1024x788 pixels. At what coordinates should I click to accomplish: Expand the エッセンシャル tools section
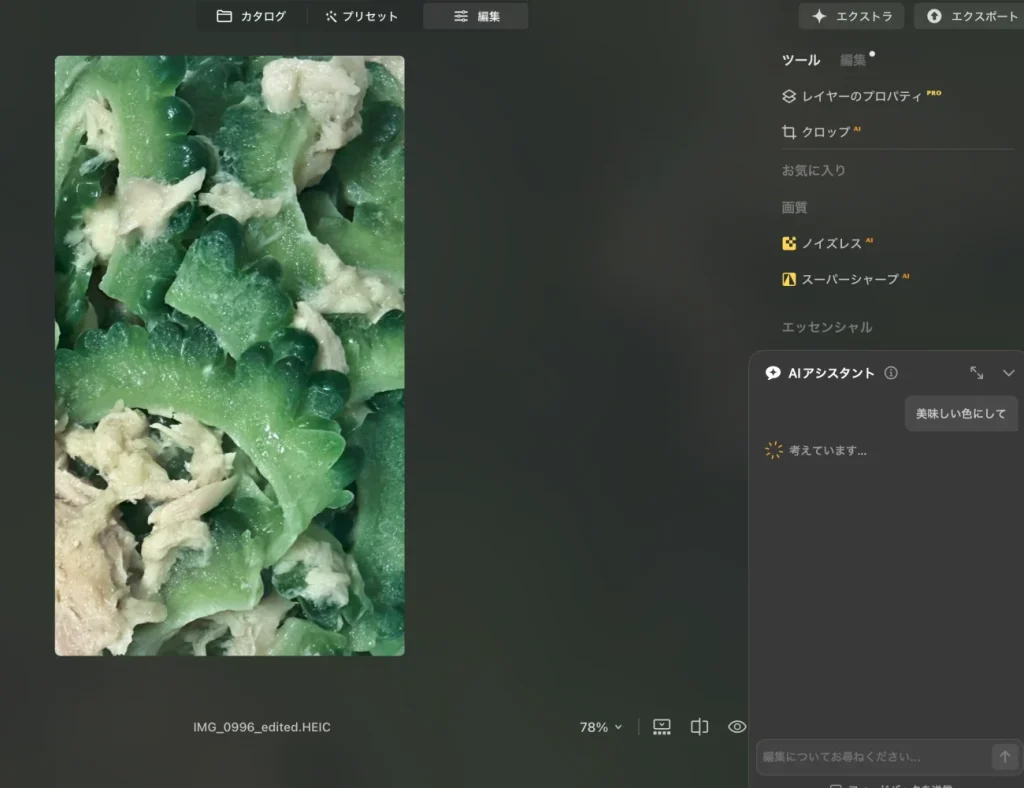pyautogui.click(x=826, y=327)
